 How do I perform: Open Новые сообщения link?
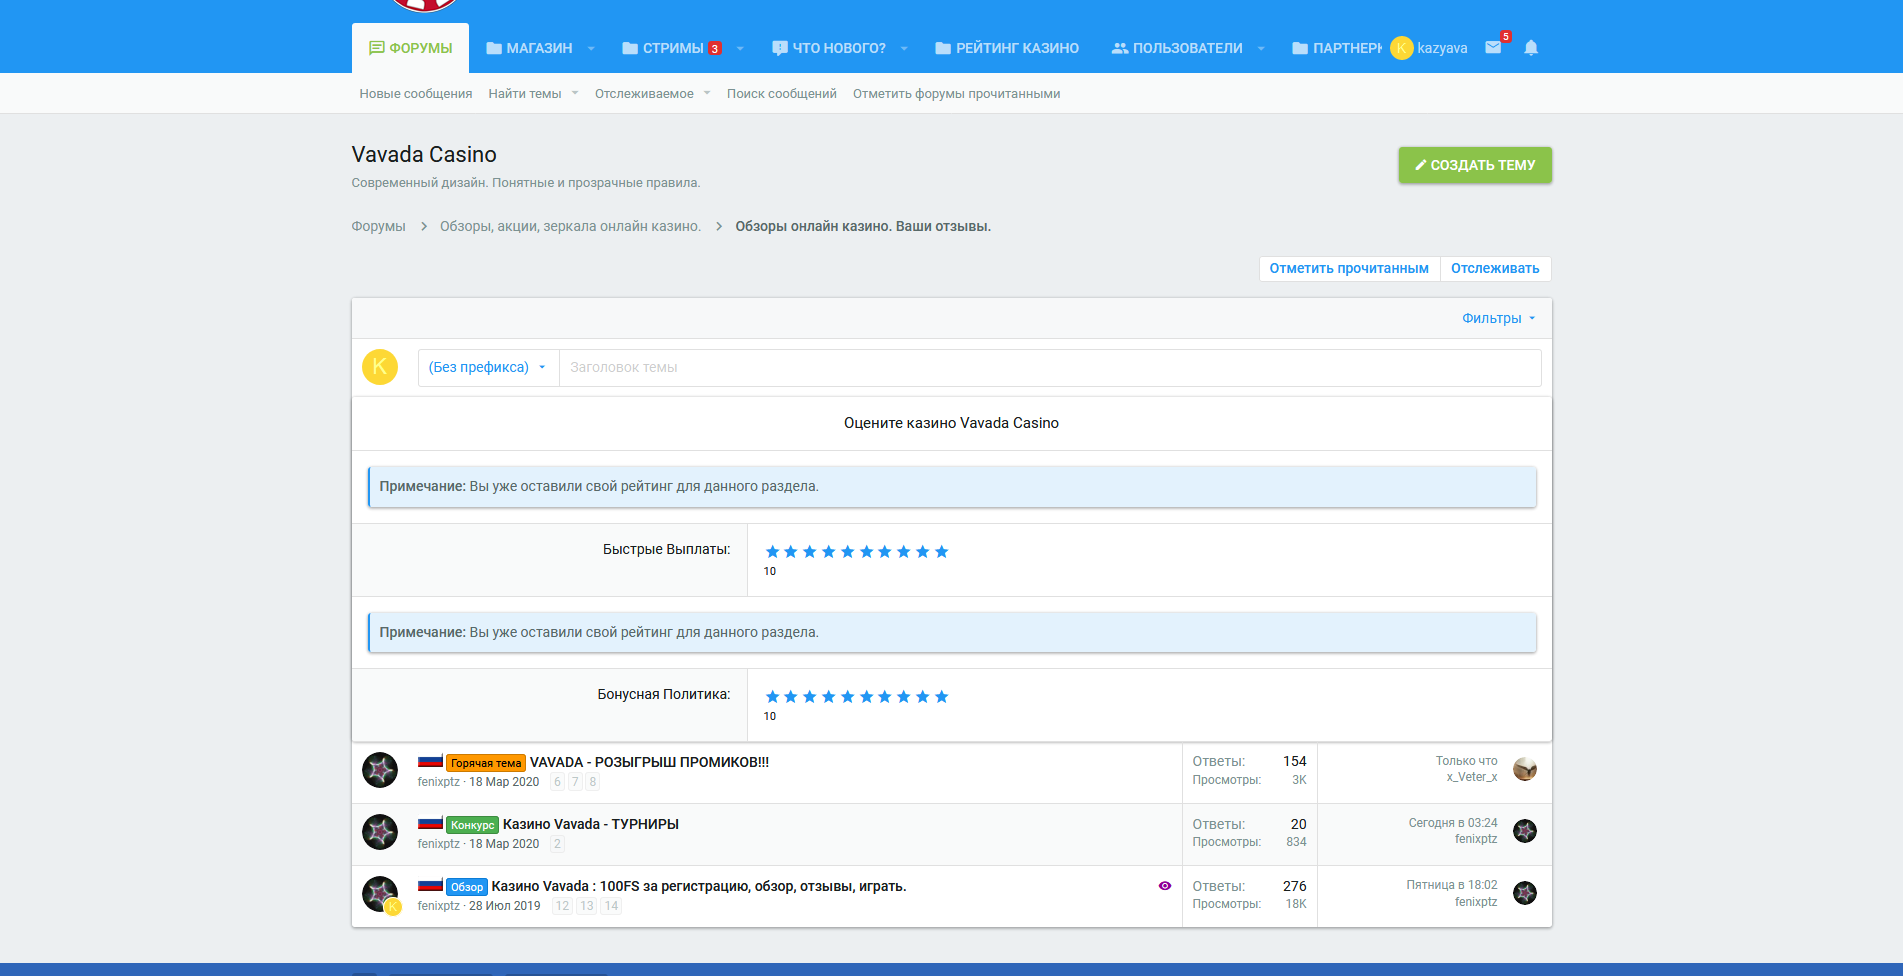(416, 94)
